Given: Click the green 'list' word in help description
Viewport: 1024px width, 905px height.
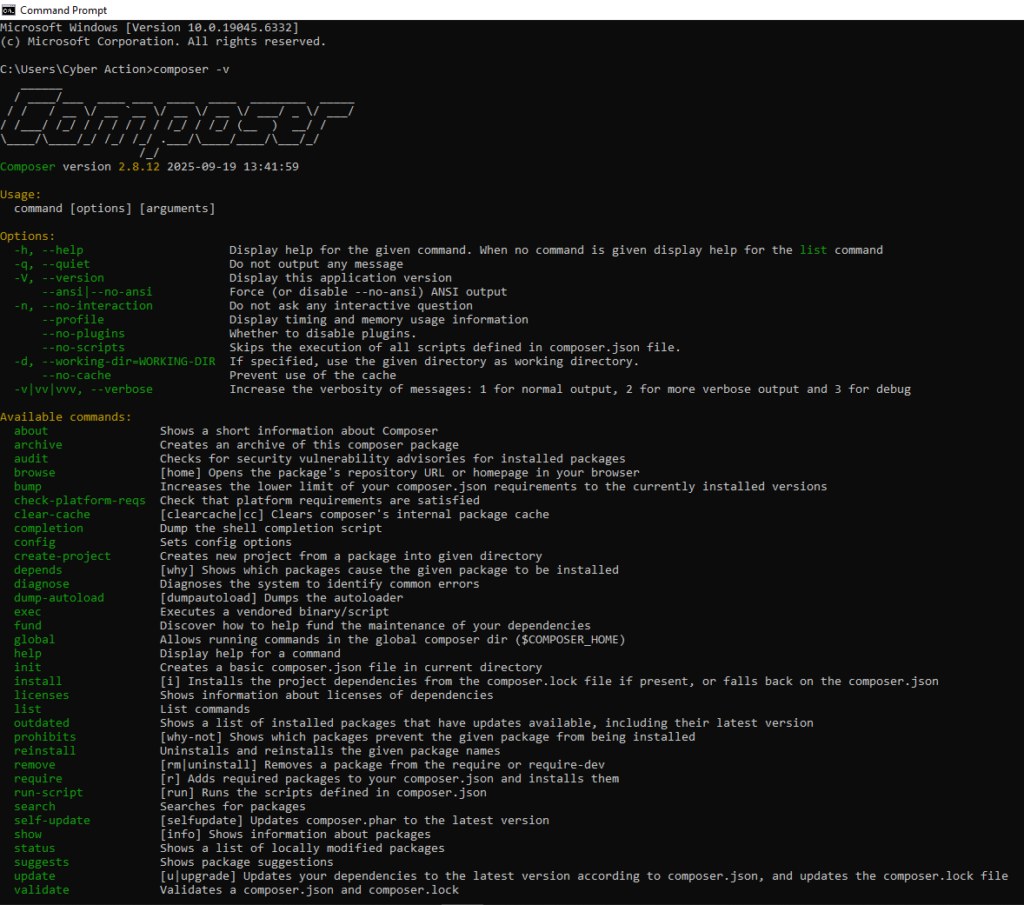Looking at the screenshot, I should click(x=812, y=250).
